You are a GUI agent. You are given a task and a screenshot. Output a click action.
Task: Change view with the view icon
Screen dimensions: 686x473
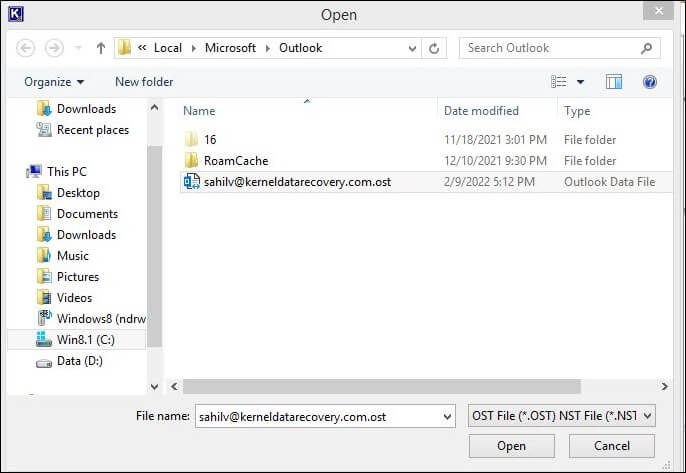(558, 82)
